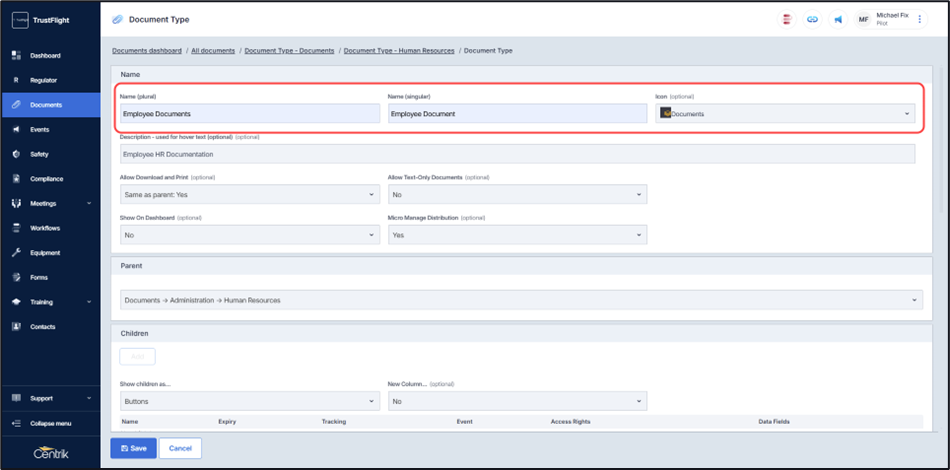Open Allow Download and Print dropdown
950x470 pixels.
249,195
